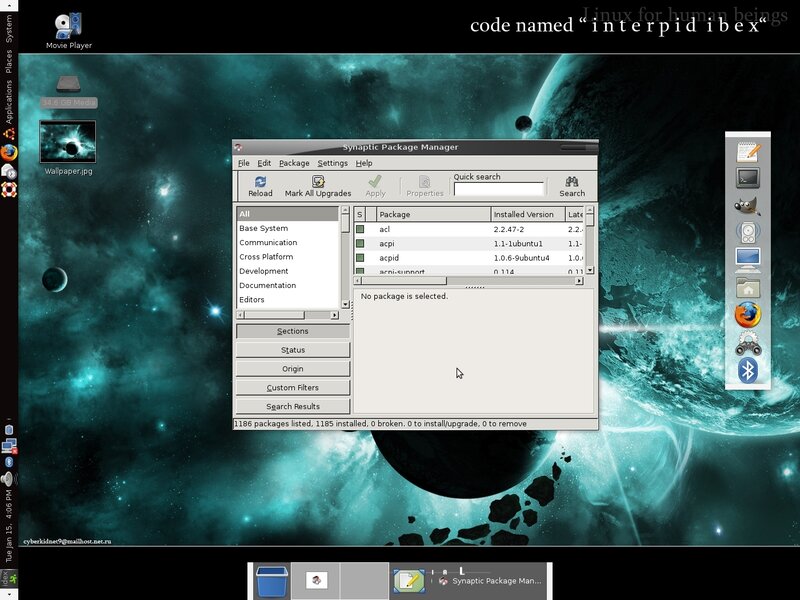This screenshot has height=600, width=800.
Task: Click the Search Results button
Action: point(293,407)
